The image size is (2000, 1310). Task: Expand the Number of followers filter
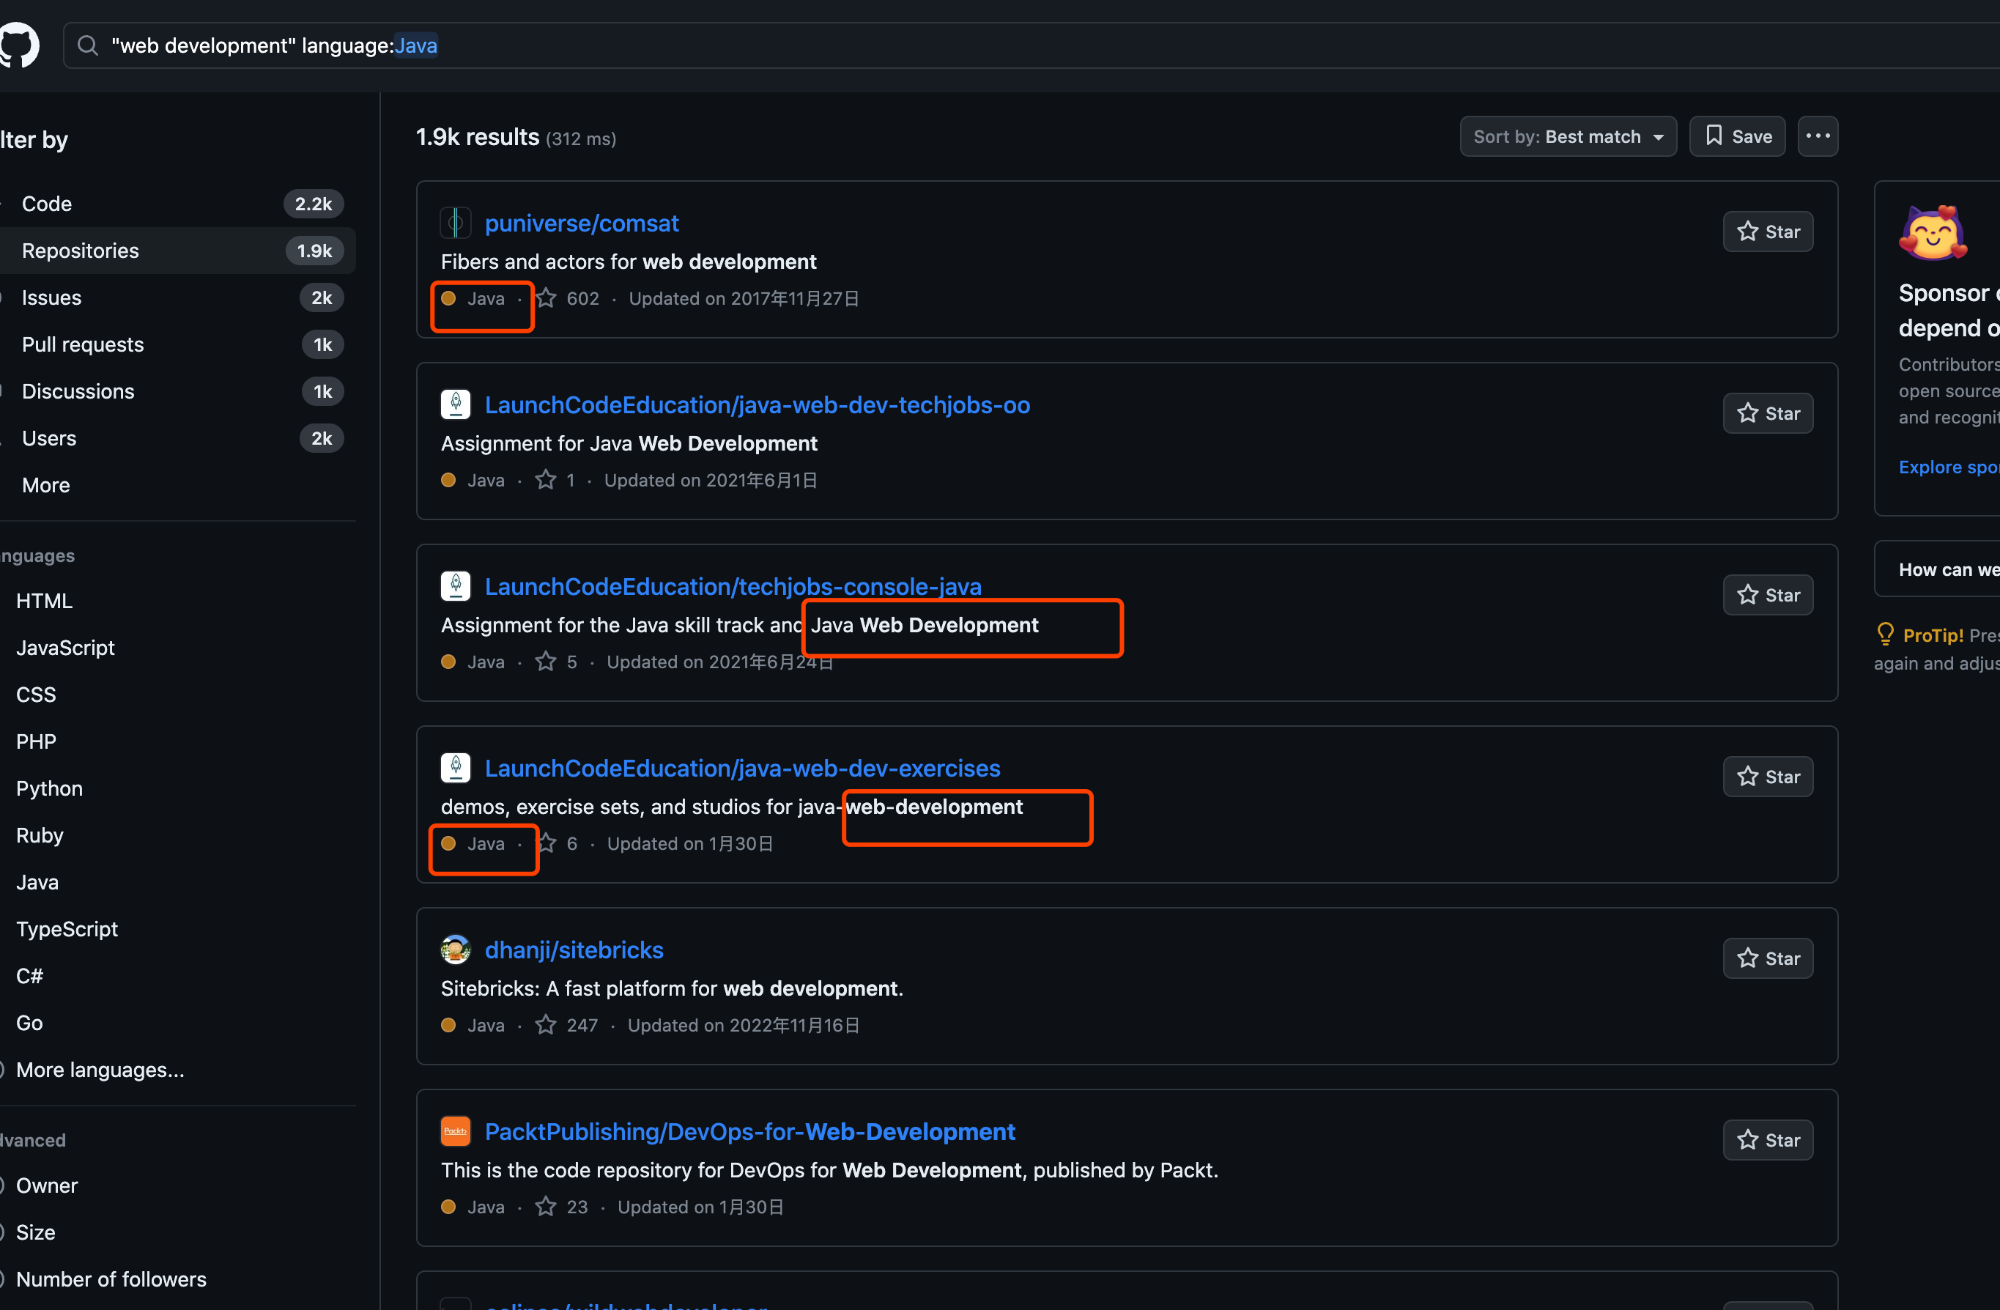(x=111, y=1280)
